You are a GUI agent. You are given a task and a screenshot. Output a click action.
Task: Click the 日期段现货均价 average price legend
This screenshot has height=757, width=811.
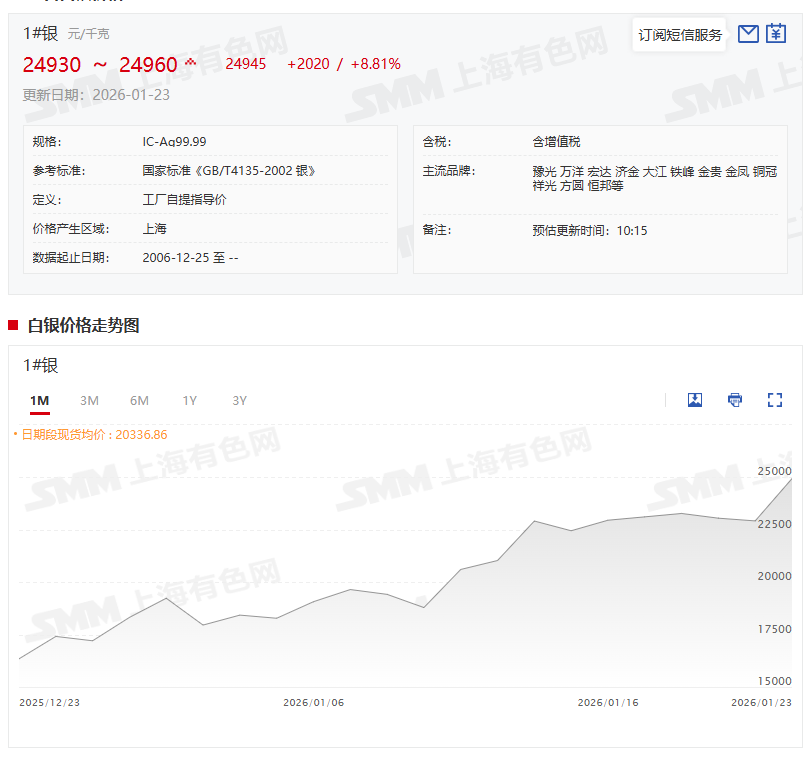pos(92,435)
